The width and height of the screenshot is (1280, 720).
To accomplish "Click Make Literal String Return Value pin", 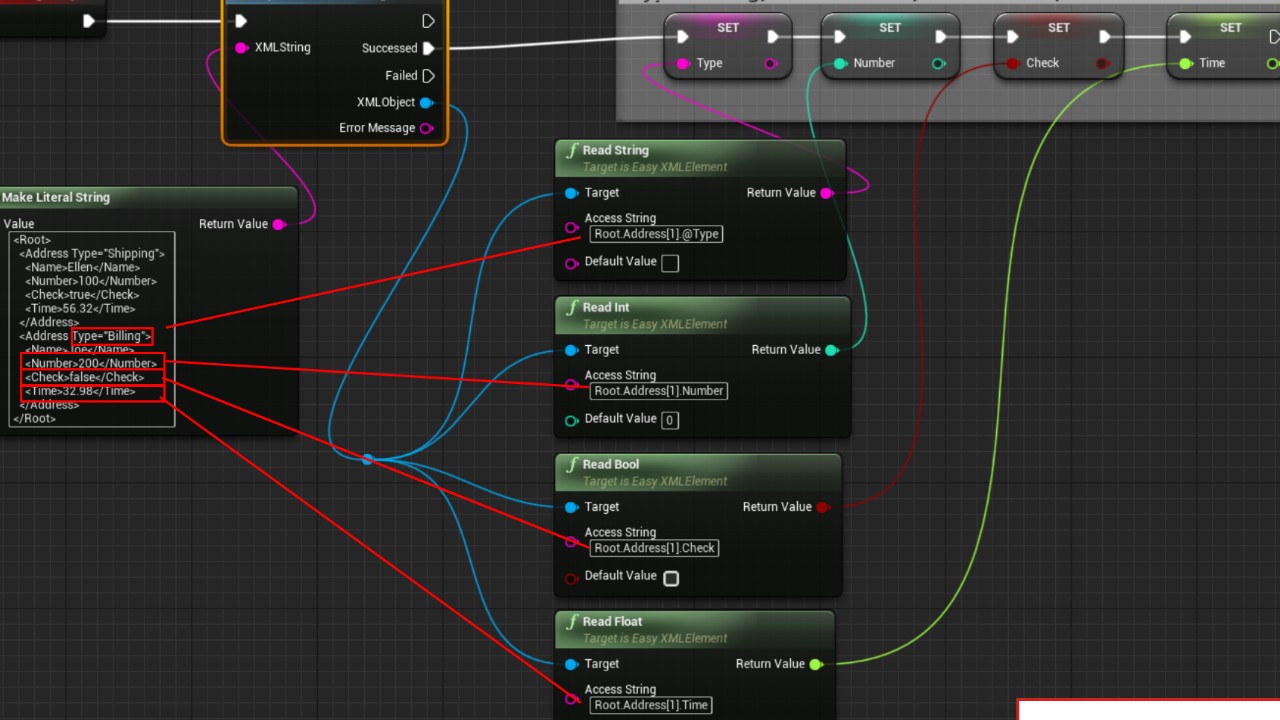I will (279, 224).
